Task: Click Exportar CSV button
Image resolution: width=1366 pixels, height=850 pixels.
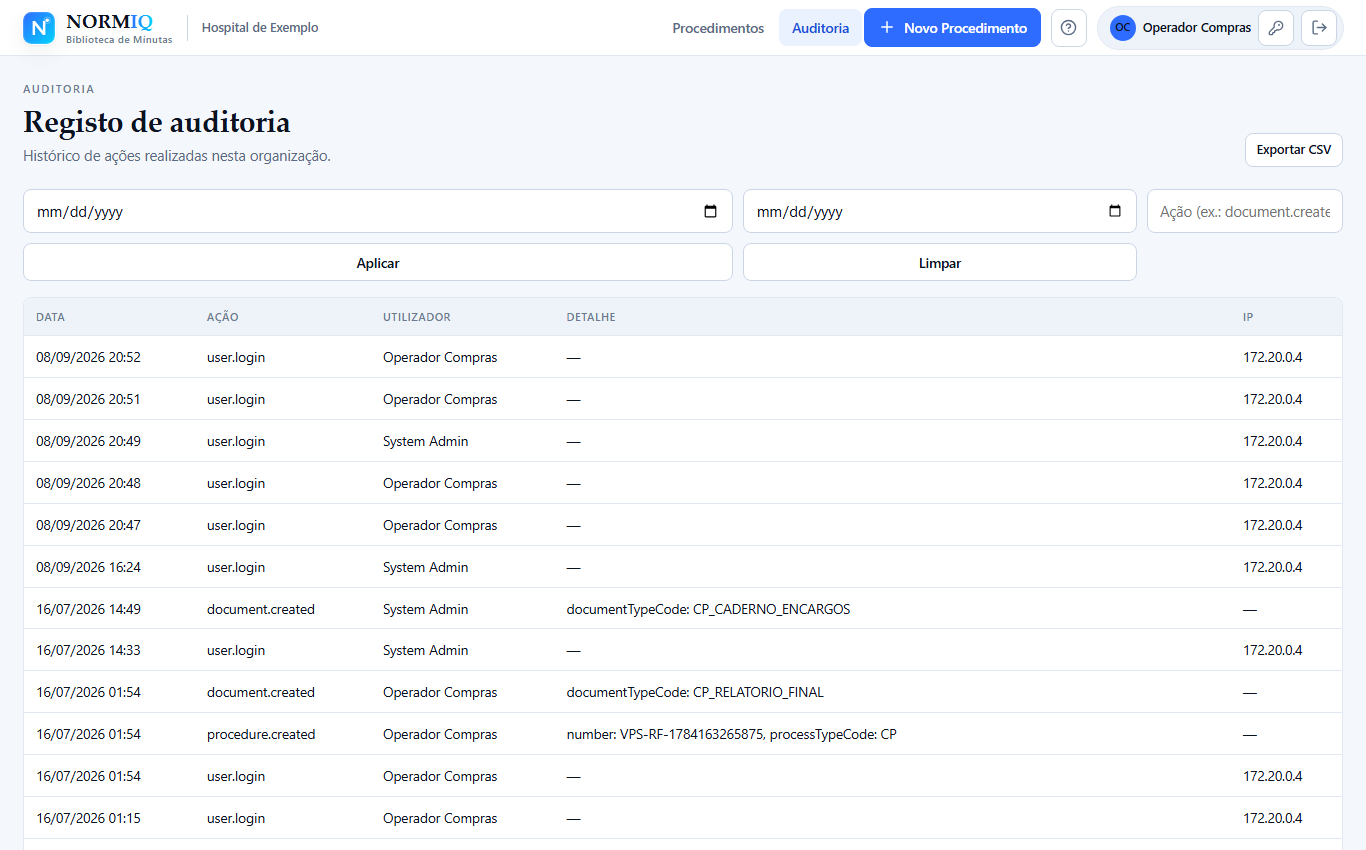Action: click(x=1294, y=150)
